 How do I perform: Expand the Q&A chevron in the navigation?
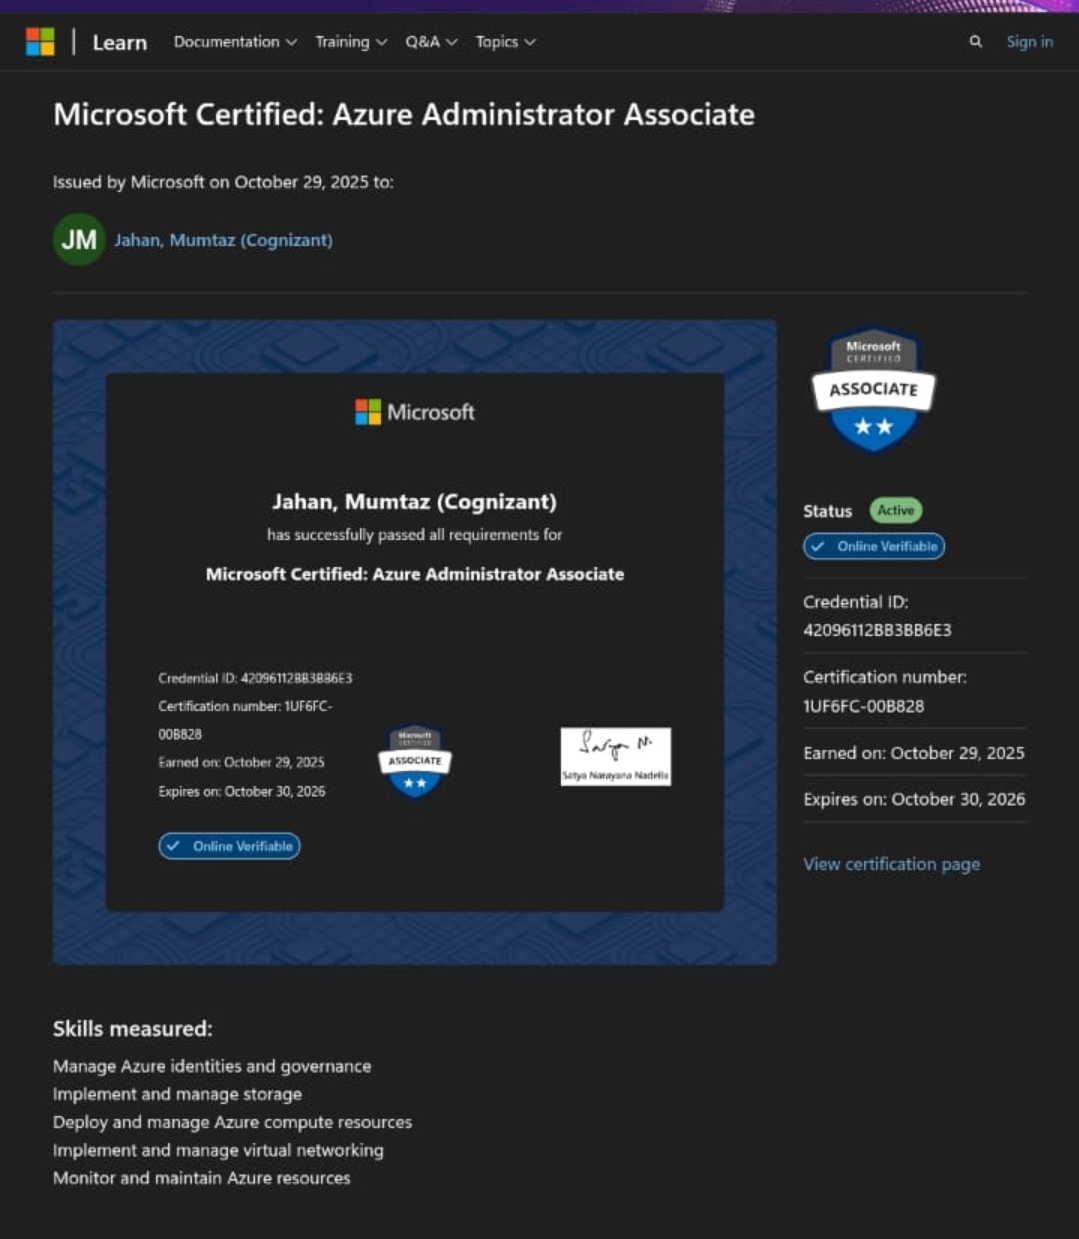454,42
